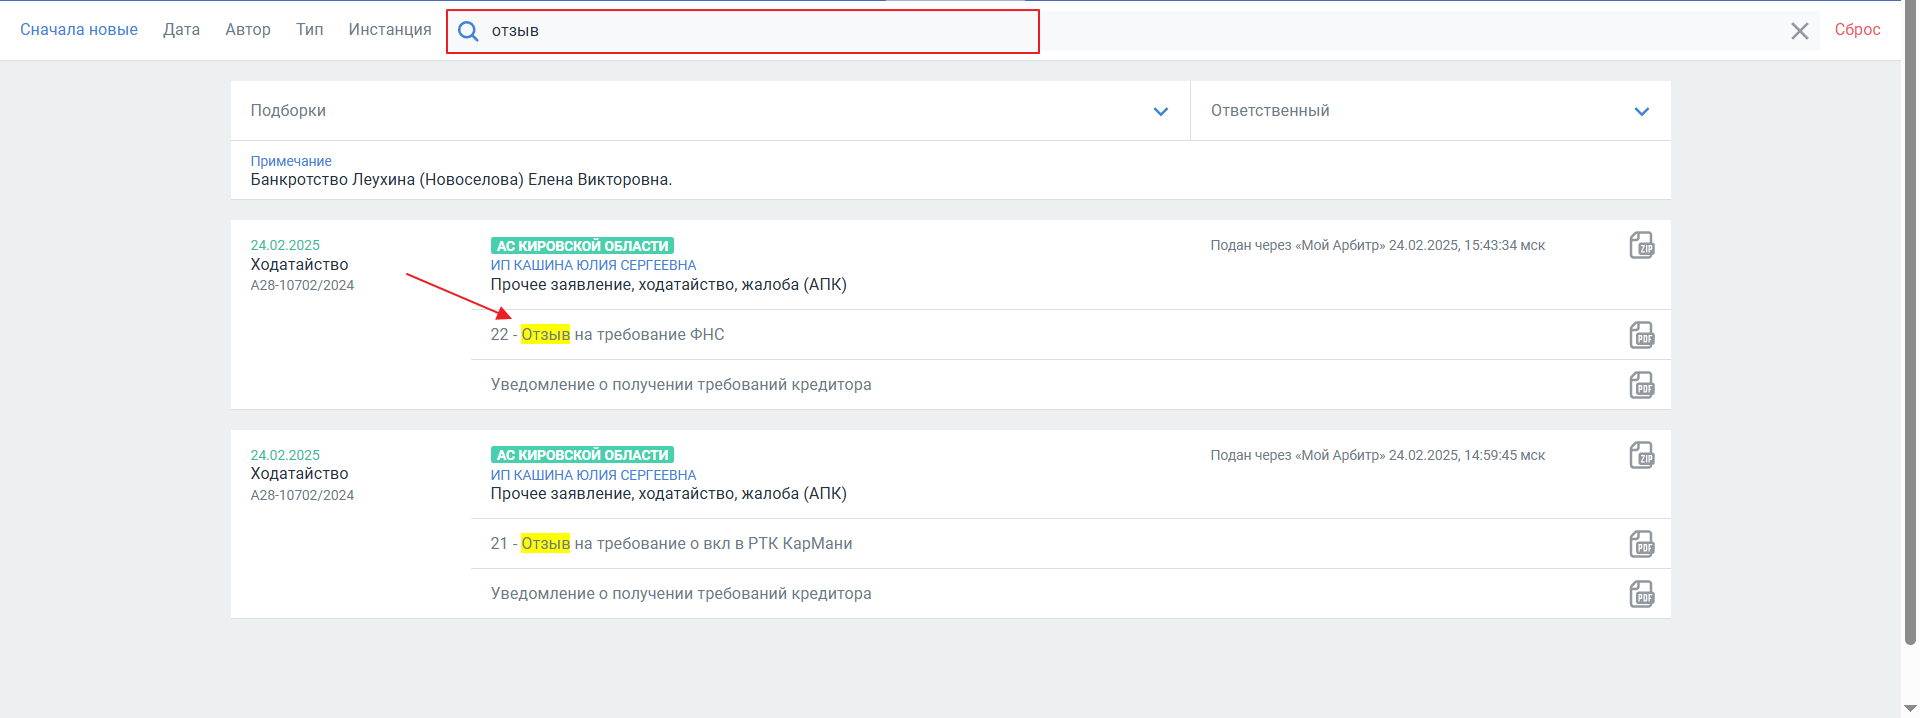Download ZIP archive for 15:43:34 filing

tap(1641, 245)
